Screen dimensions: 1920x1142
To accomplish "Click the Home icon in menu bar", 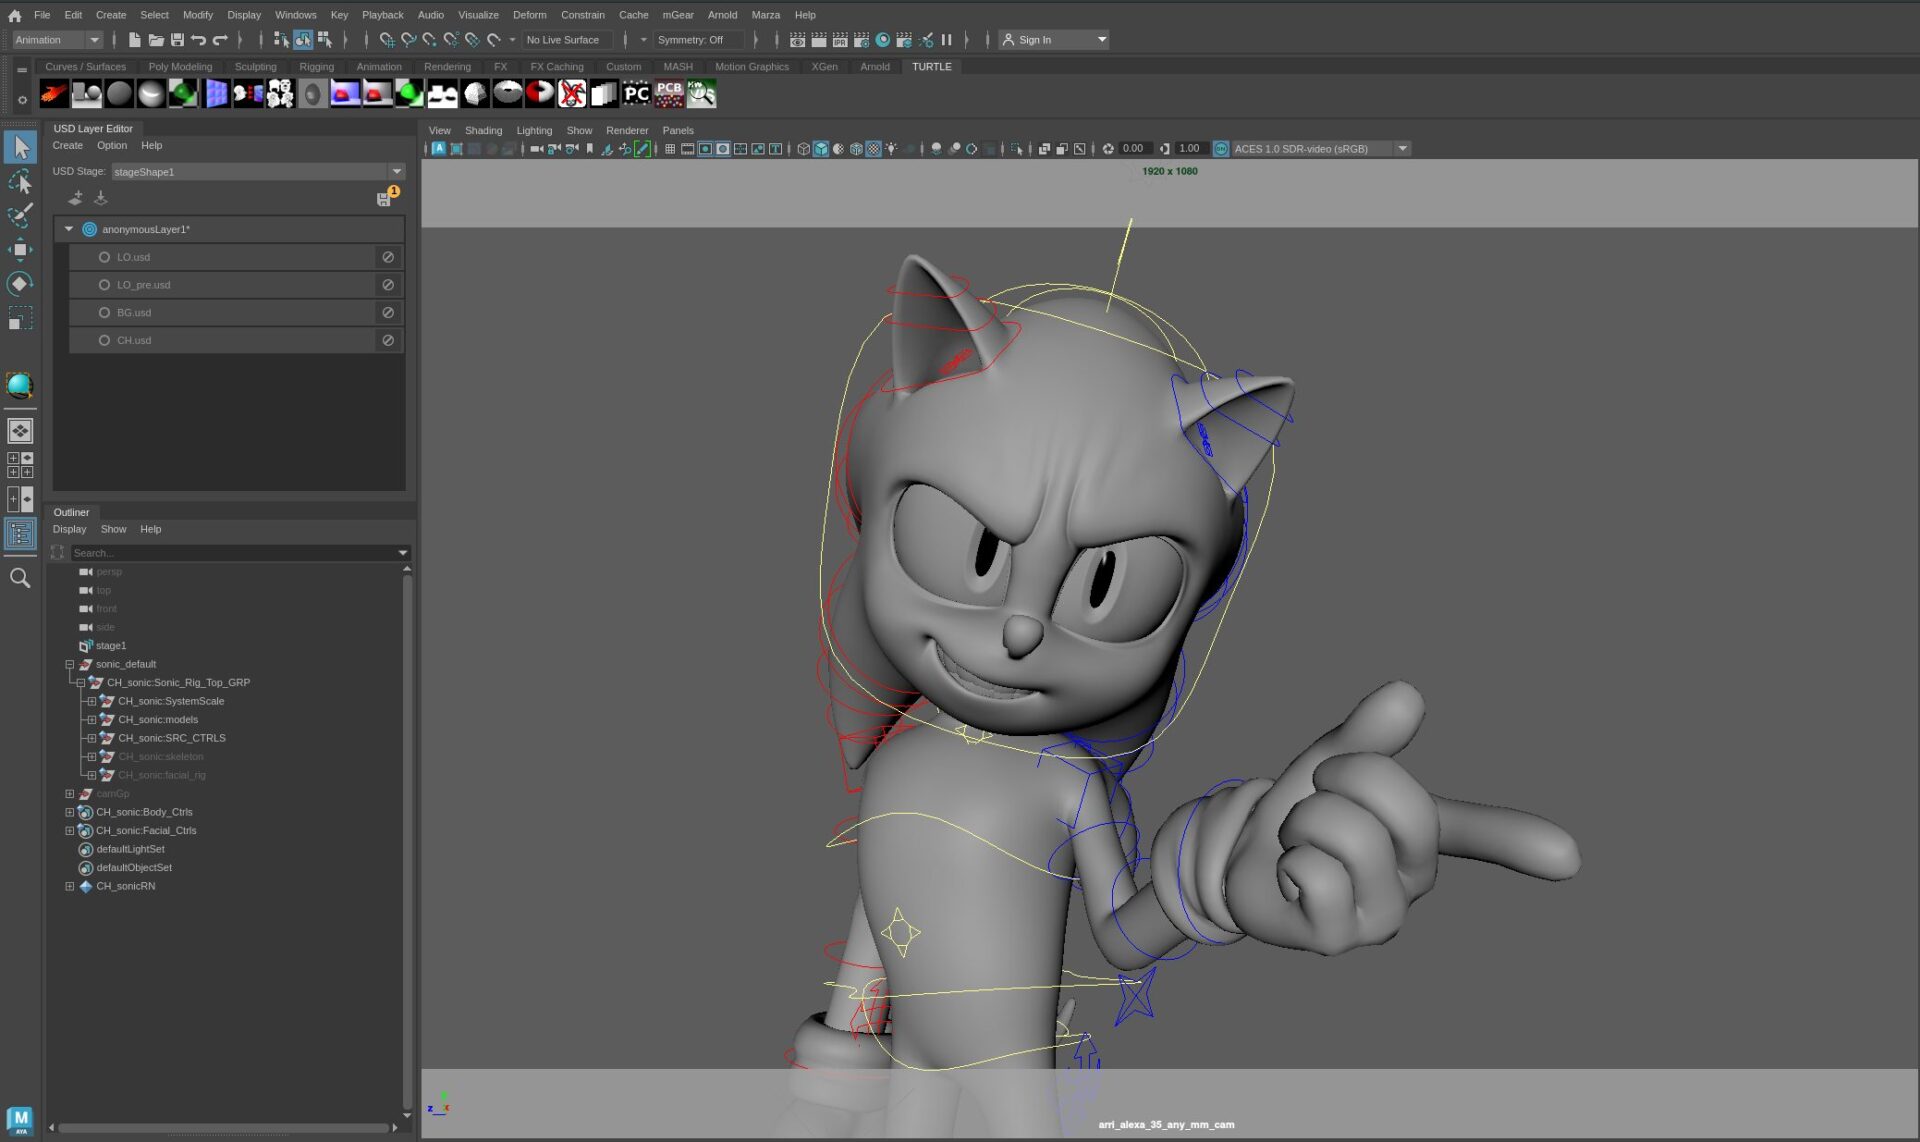I will pyautogui.click(x=14, y=15).
